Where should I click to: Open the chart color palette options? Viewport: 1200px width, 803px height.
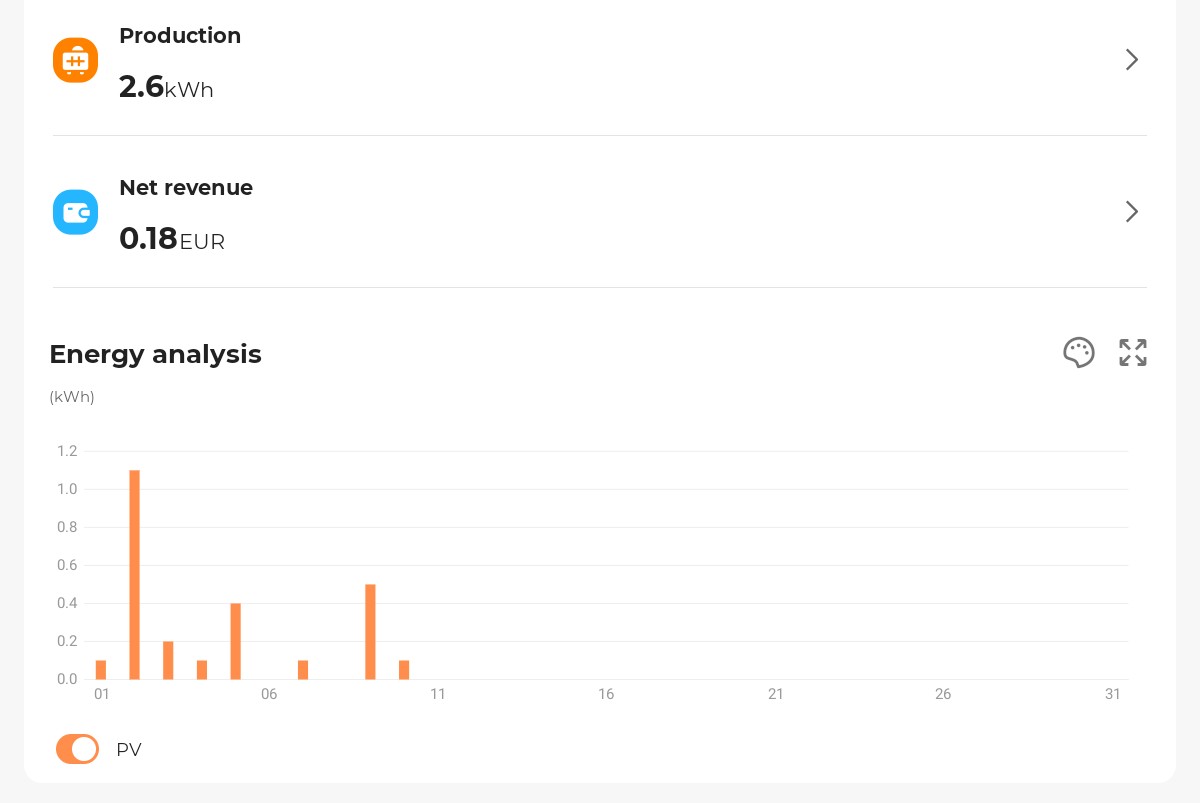click(x=1078, y=353)
